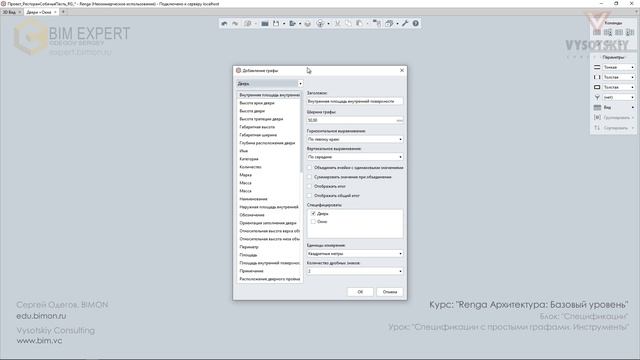Screen dimensions: 640x360
Task: Click the first Команды panel icon
Action: click(x=597, y=32)
